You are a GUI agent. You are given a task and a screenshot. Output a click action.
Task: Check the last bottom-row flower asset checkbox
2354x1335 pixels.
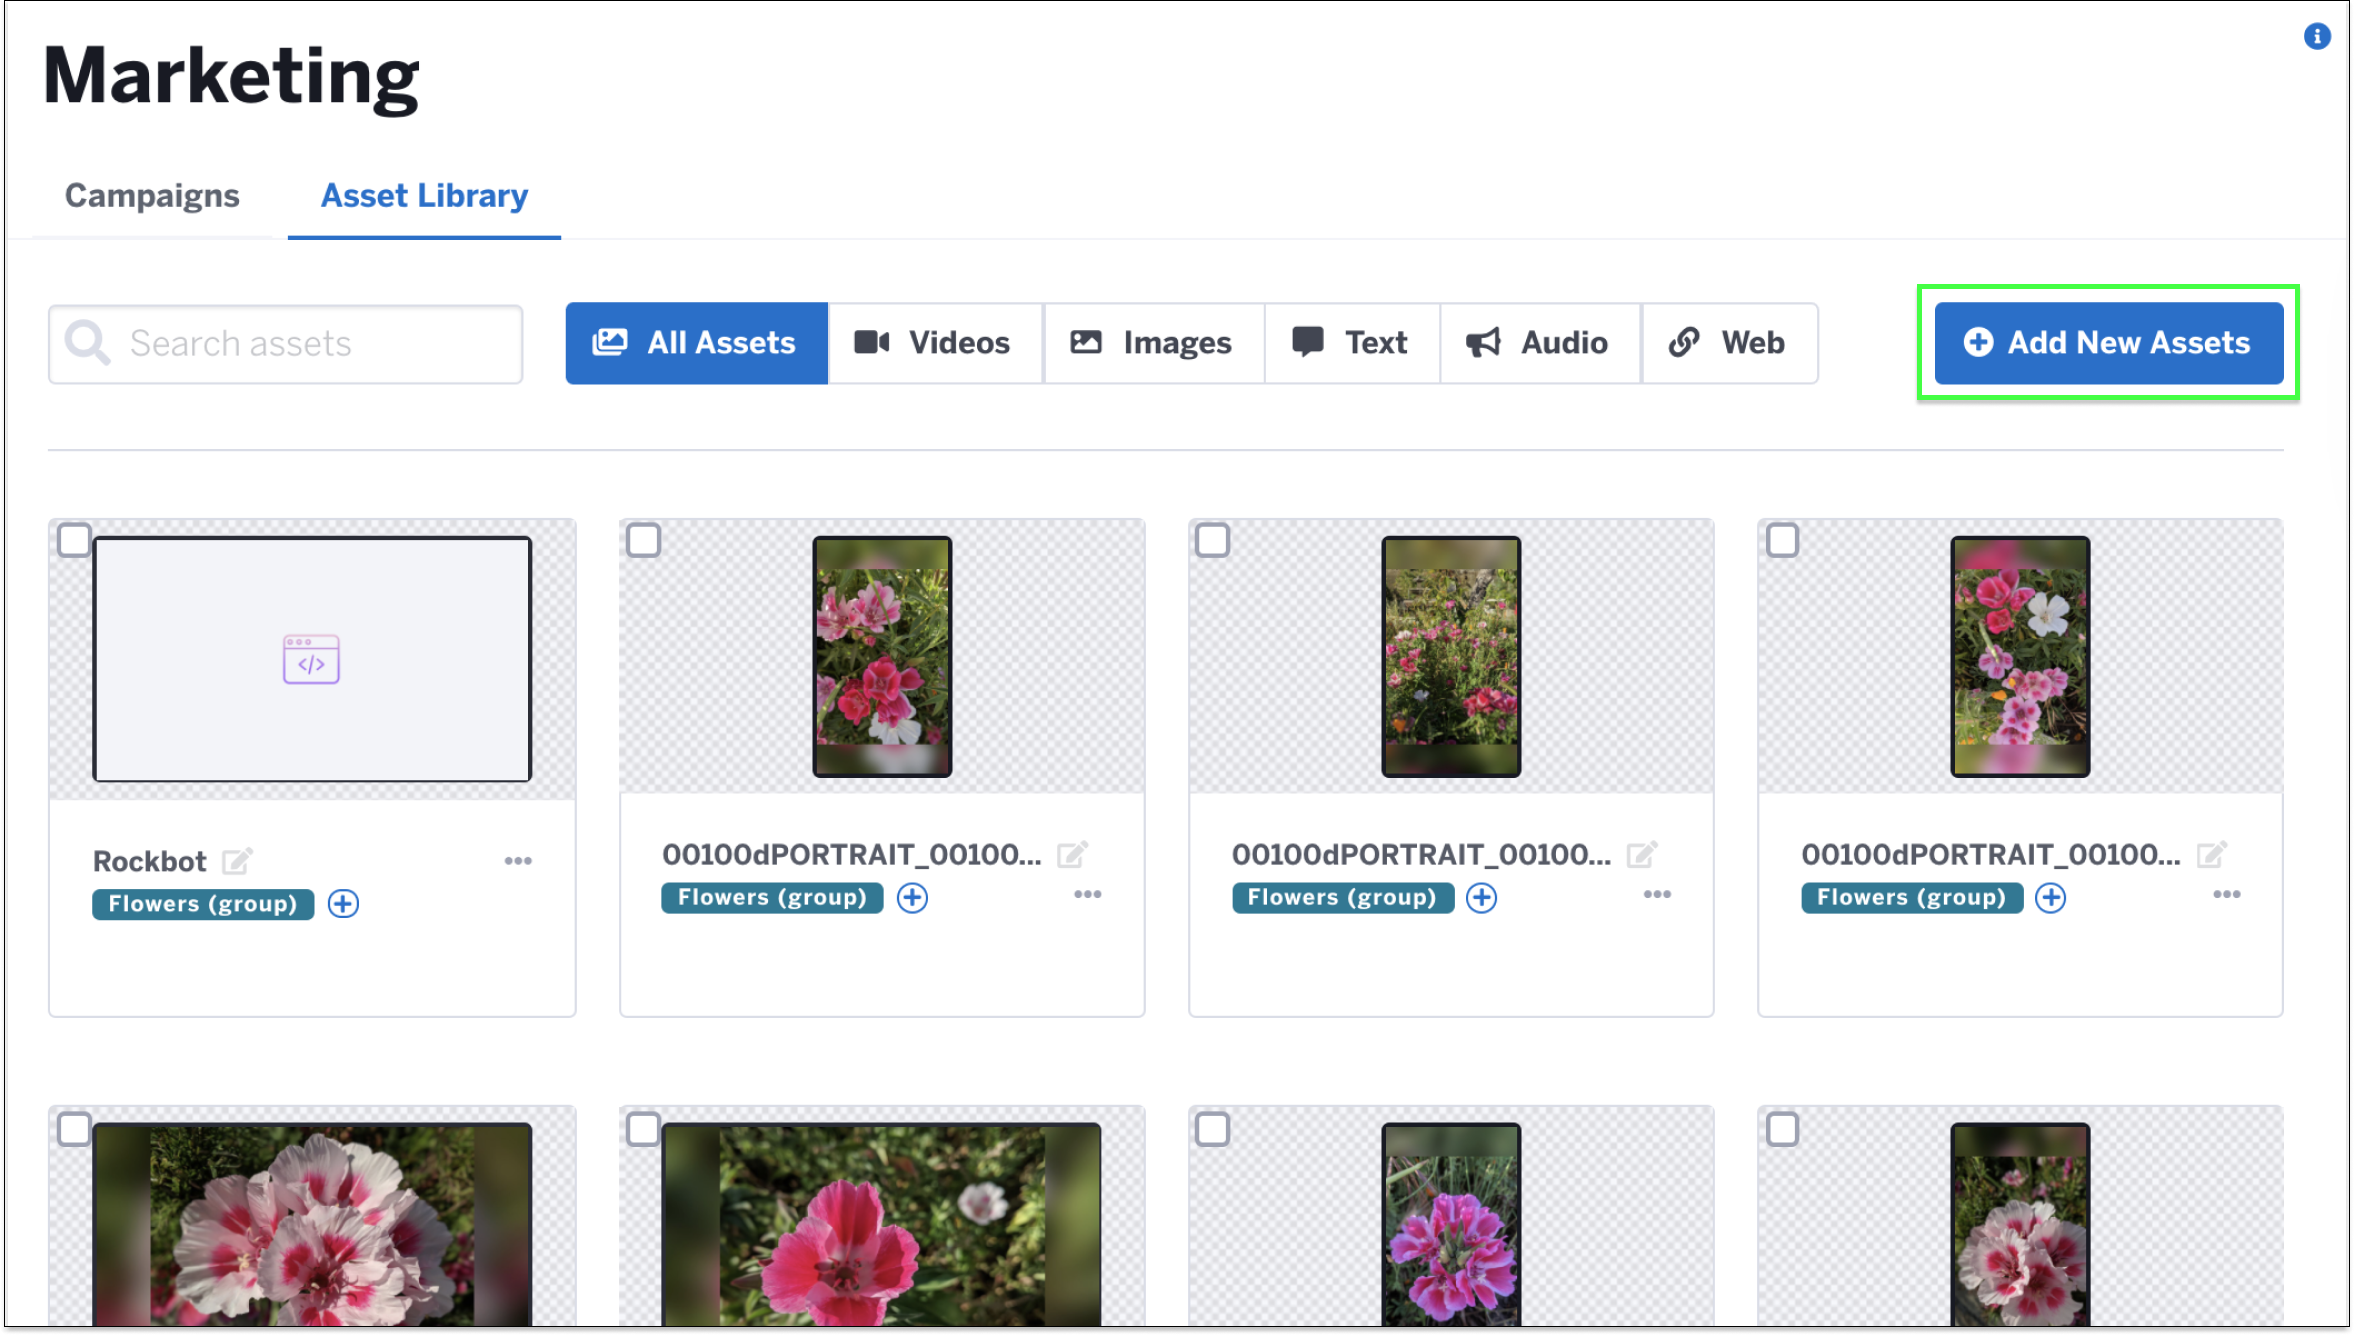[1782, 1130]
